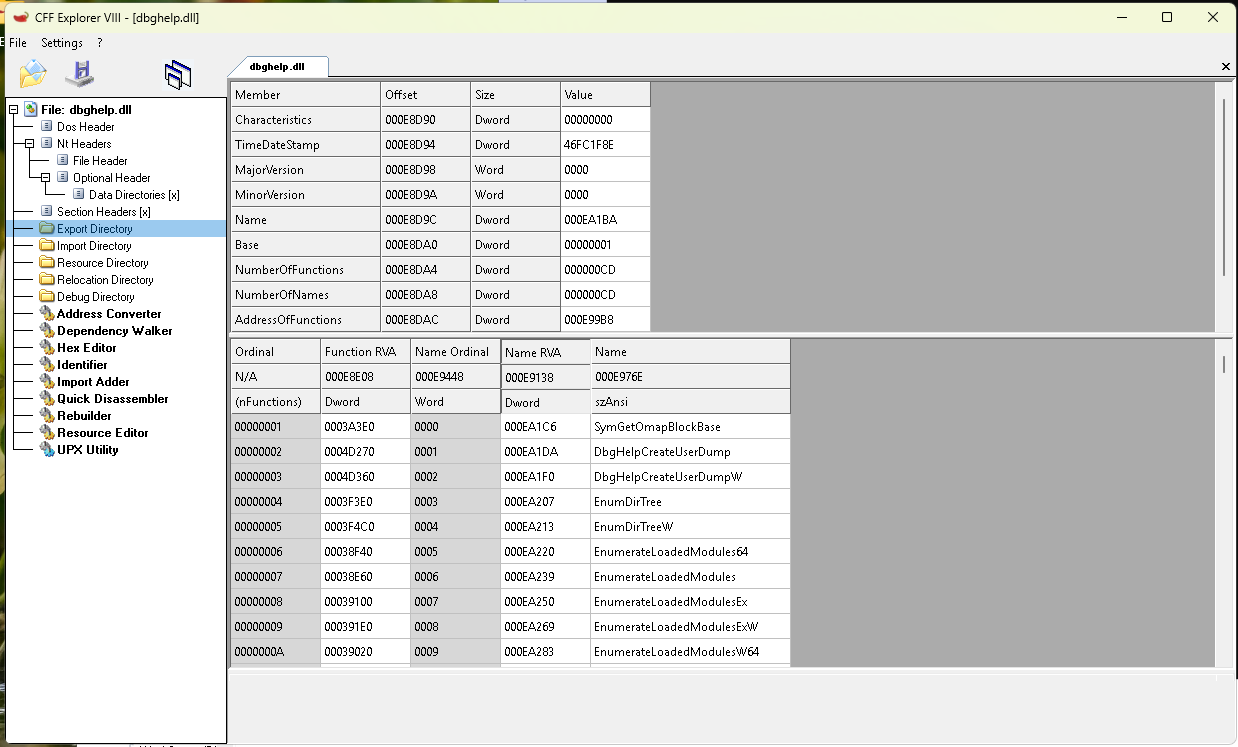Viewport: 1238px width, 747px height.
Task: Open the File menu
Action: click(x=18, y=43)
